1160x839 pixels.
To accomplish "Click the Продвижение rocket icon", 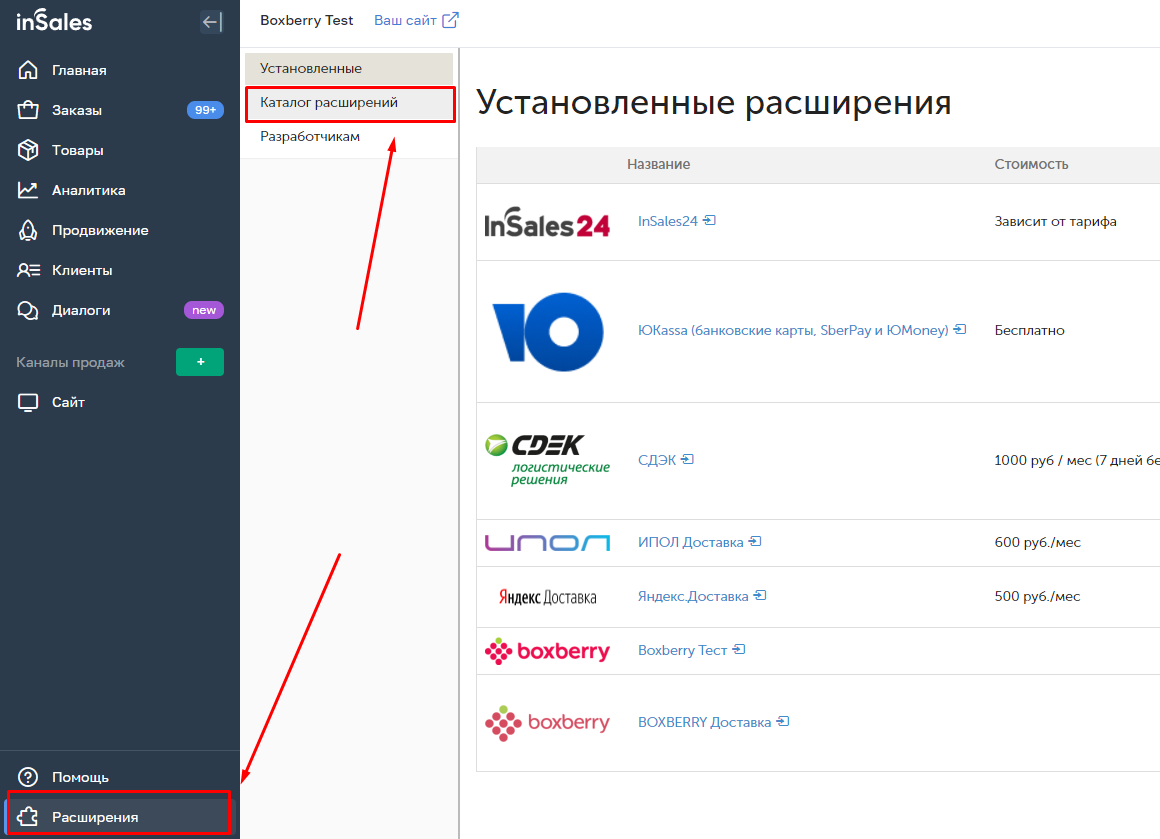I will click(28, 230).
